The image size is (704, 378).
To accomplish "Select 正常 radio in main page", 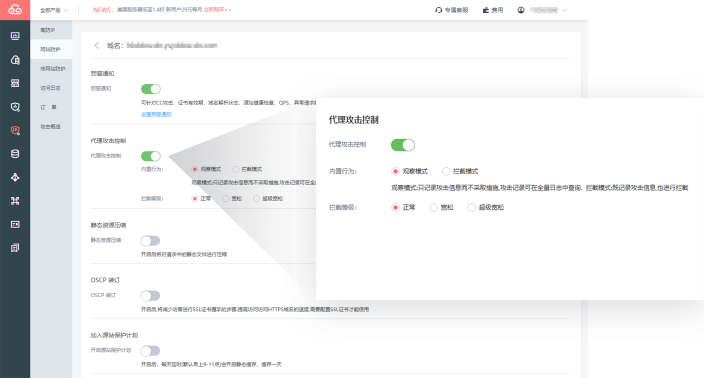I will (195, 198).
